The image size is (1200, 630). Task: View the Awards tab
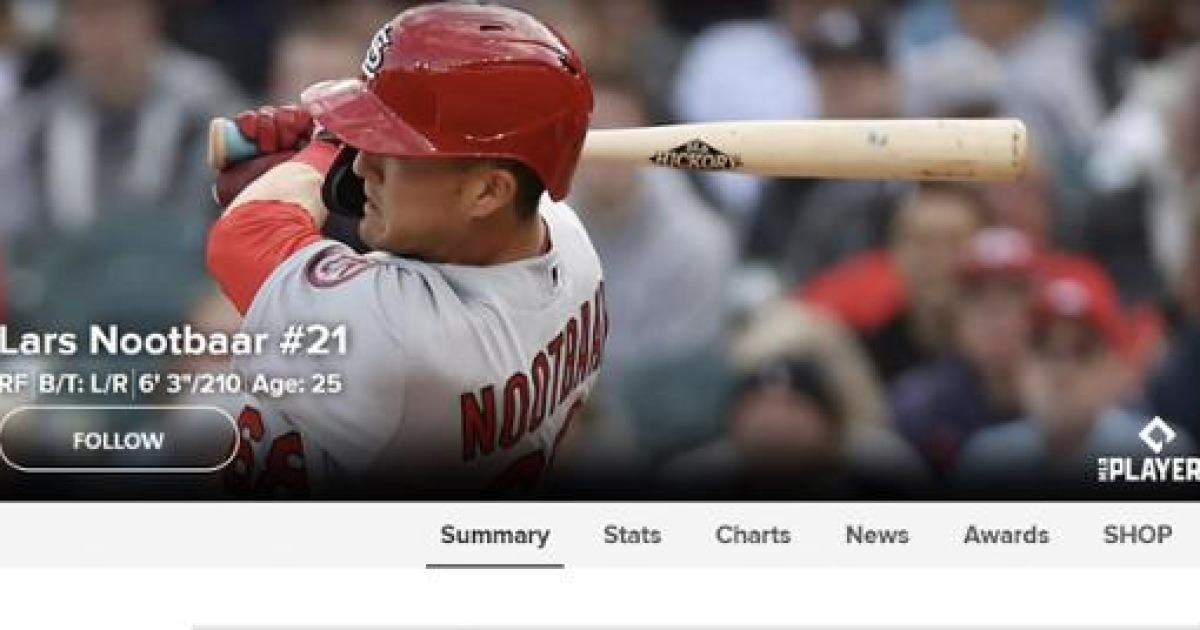coord(1006,535)
